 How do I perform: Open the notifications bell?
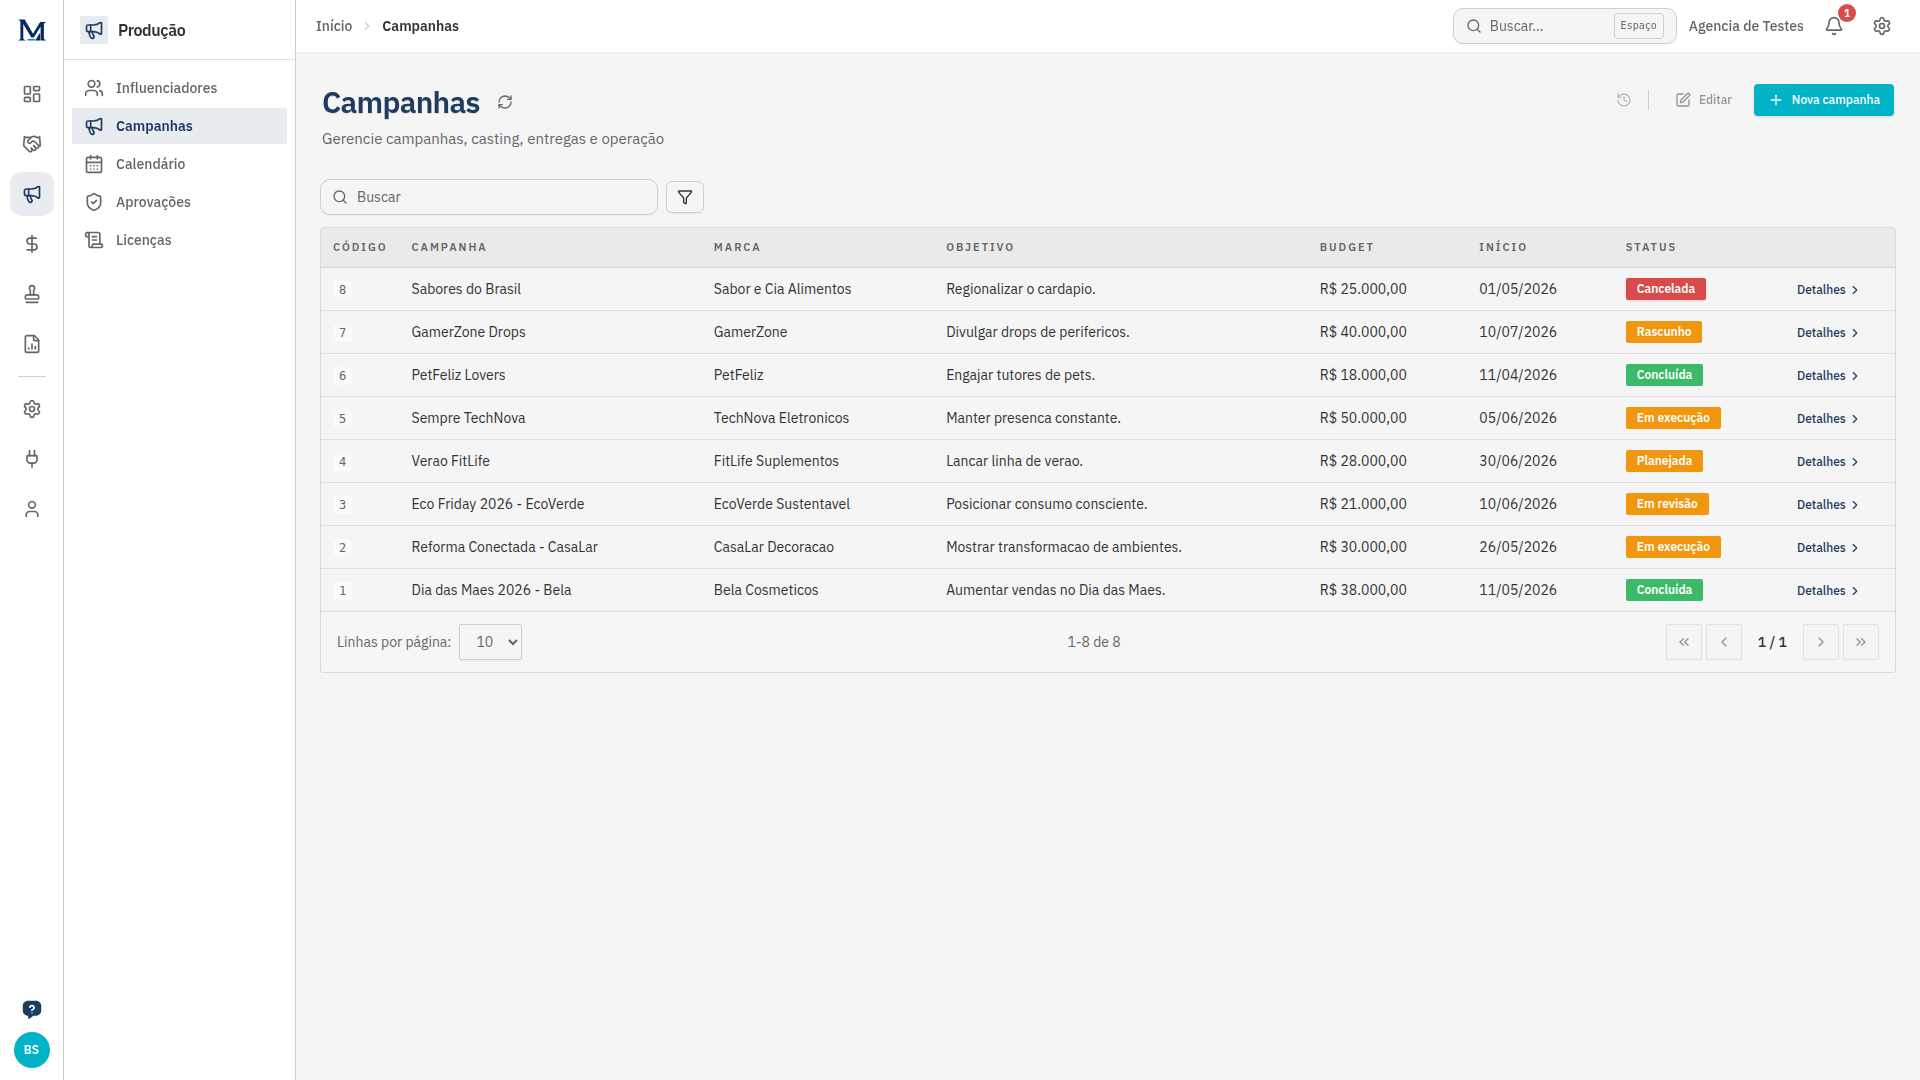pyautogui.click(x=1834, y=26)
